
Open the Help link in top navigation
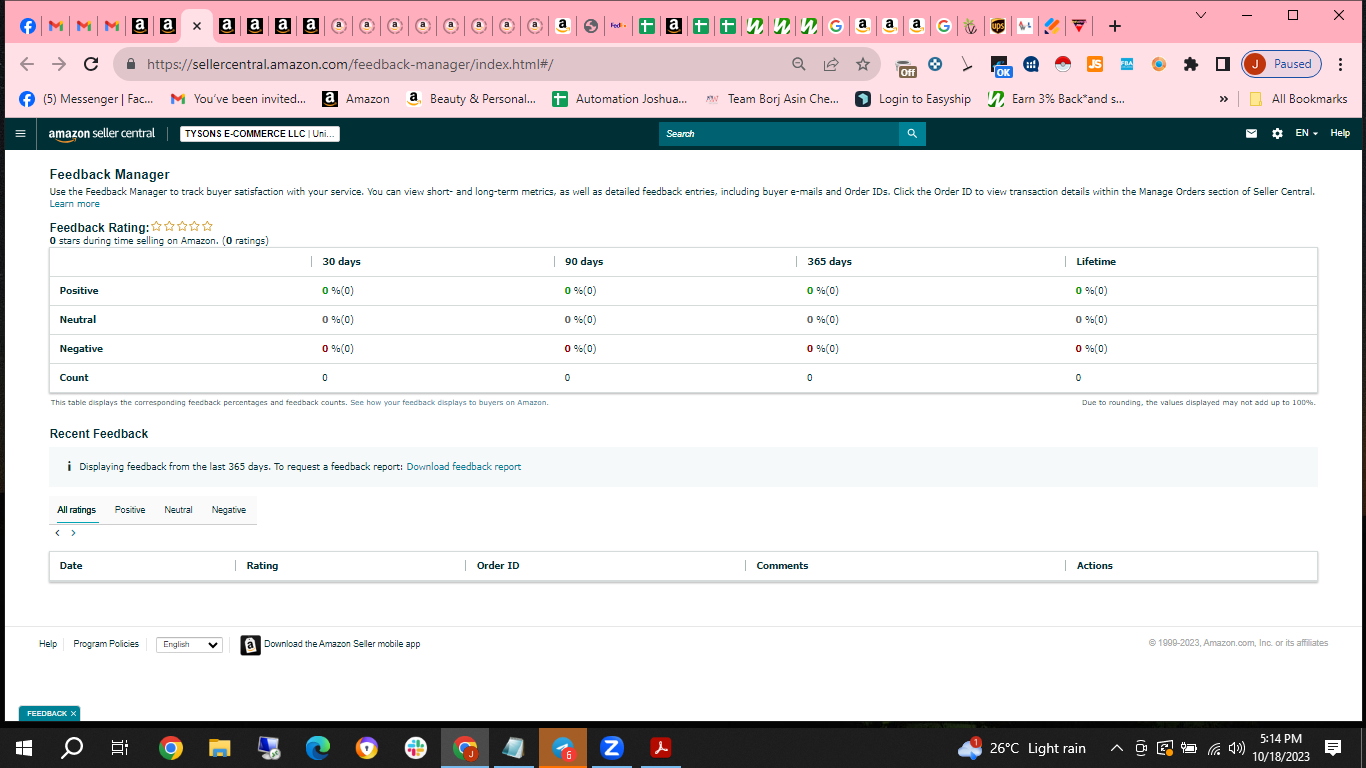click(1340, 133)
